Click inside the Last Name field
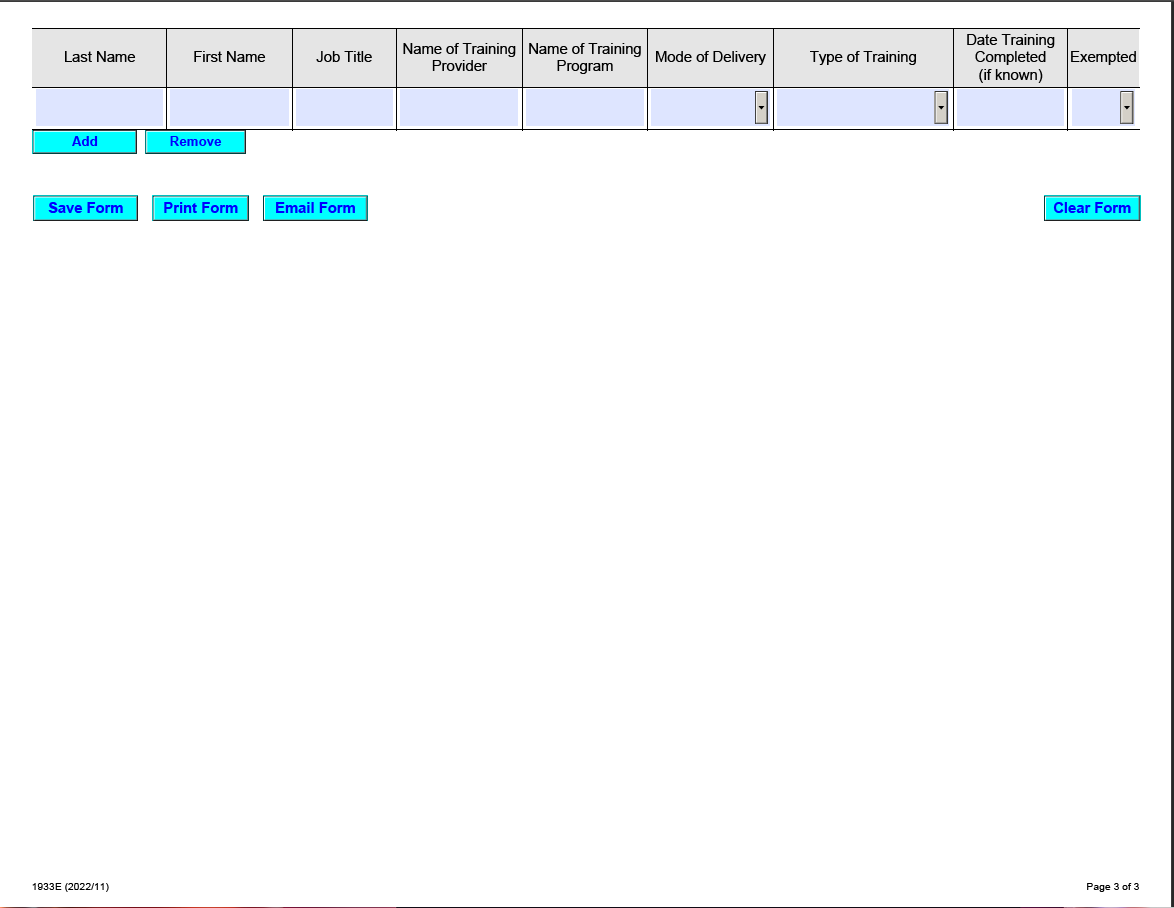This screenshot has width=1174, height=908. point(98,106)
